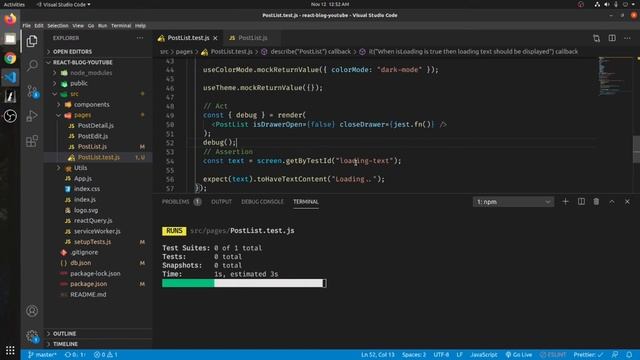This screenshot has width=640, height=360.
Task: Maximize the panel size with chevron up
Action: tap(612, 202)
